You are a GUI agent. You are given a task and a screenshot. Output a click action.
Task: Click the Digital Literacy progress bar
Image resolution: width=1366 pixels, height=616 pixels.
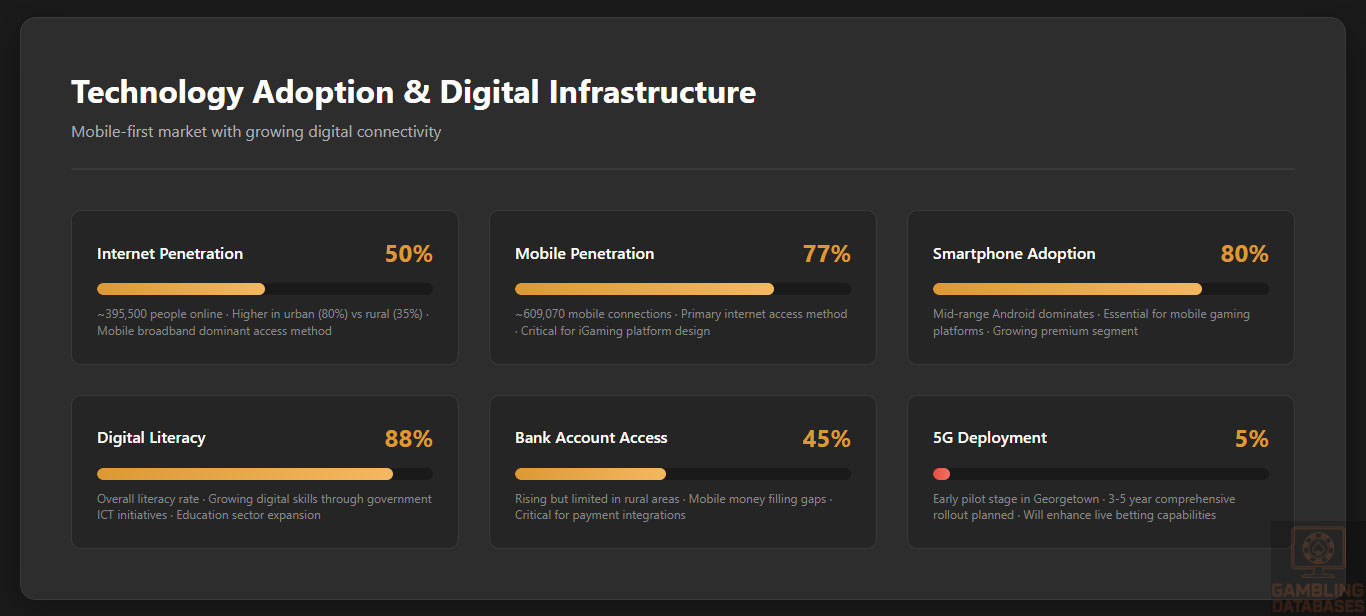coord(265,474)
